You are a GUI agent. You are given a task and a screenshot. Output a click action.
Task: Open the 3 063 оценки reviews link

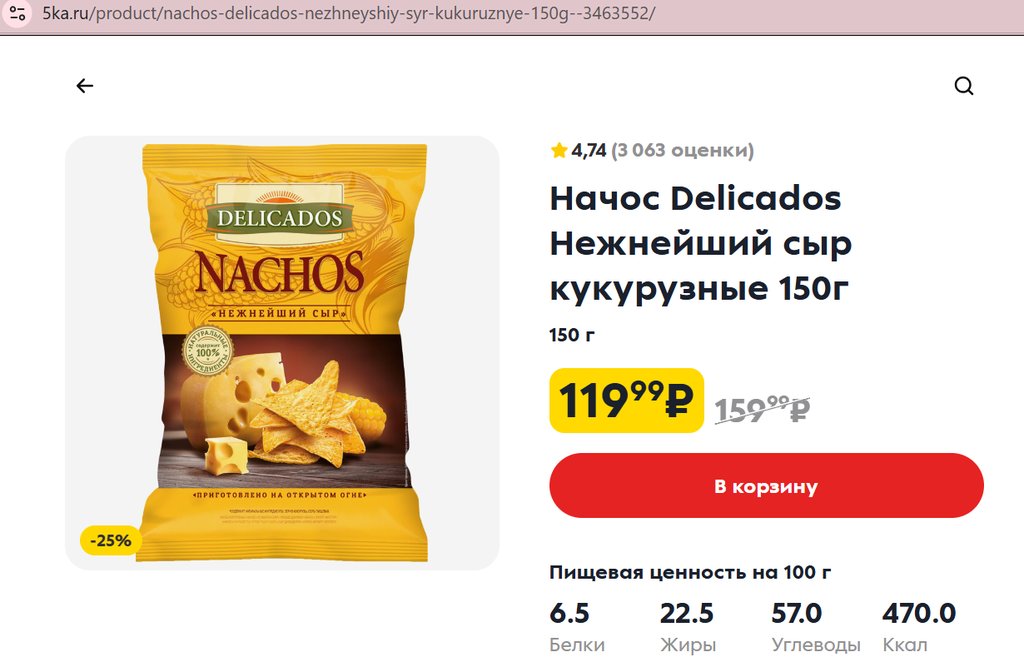(682, 150)
